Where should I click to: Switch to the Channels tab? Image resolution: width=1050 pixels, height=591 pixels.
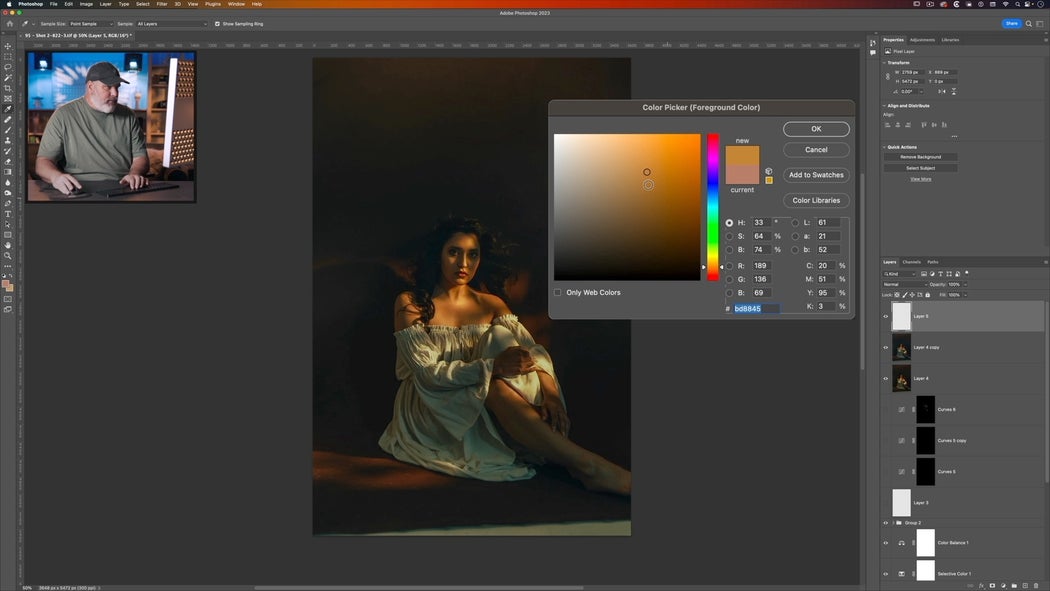(x=913, y=261)
